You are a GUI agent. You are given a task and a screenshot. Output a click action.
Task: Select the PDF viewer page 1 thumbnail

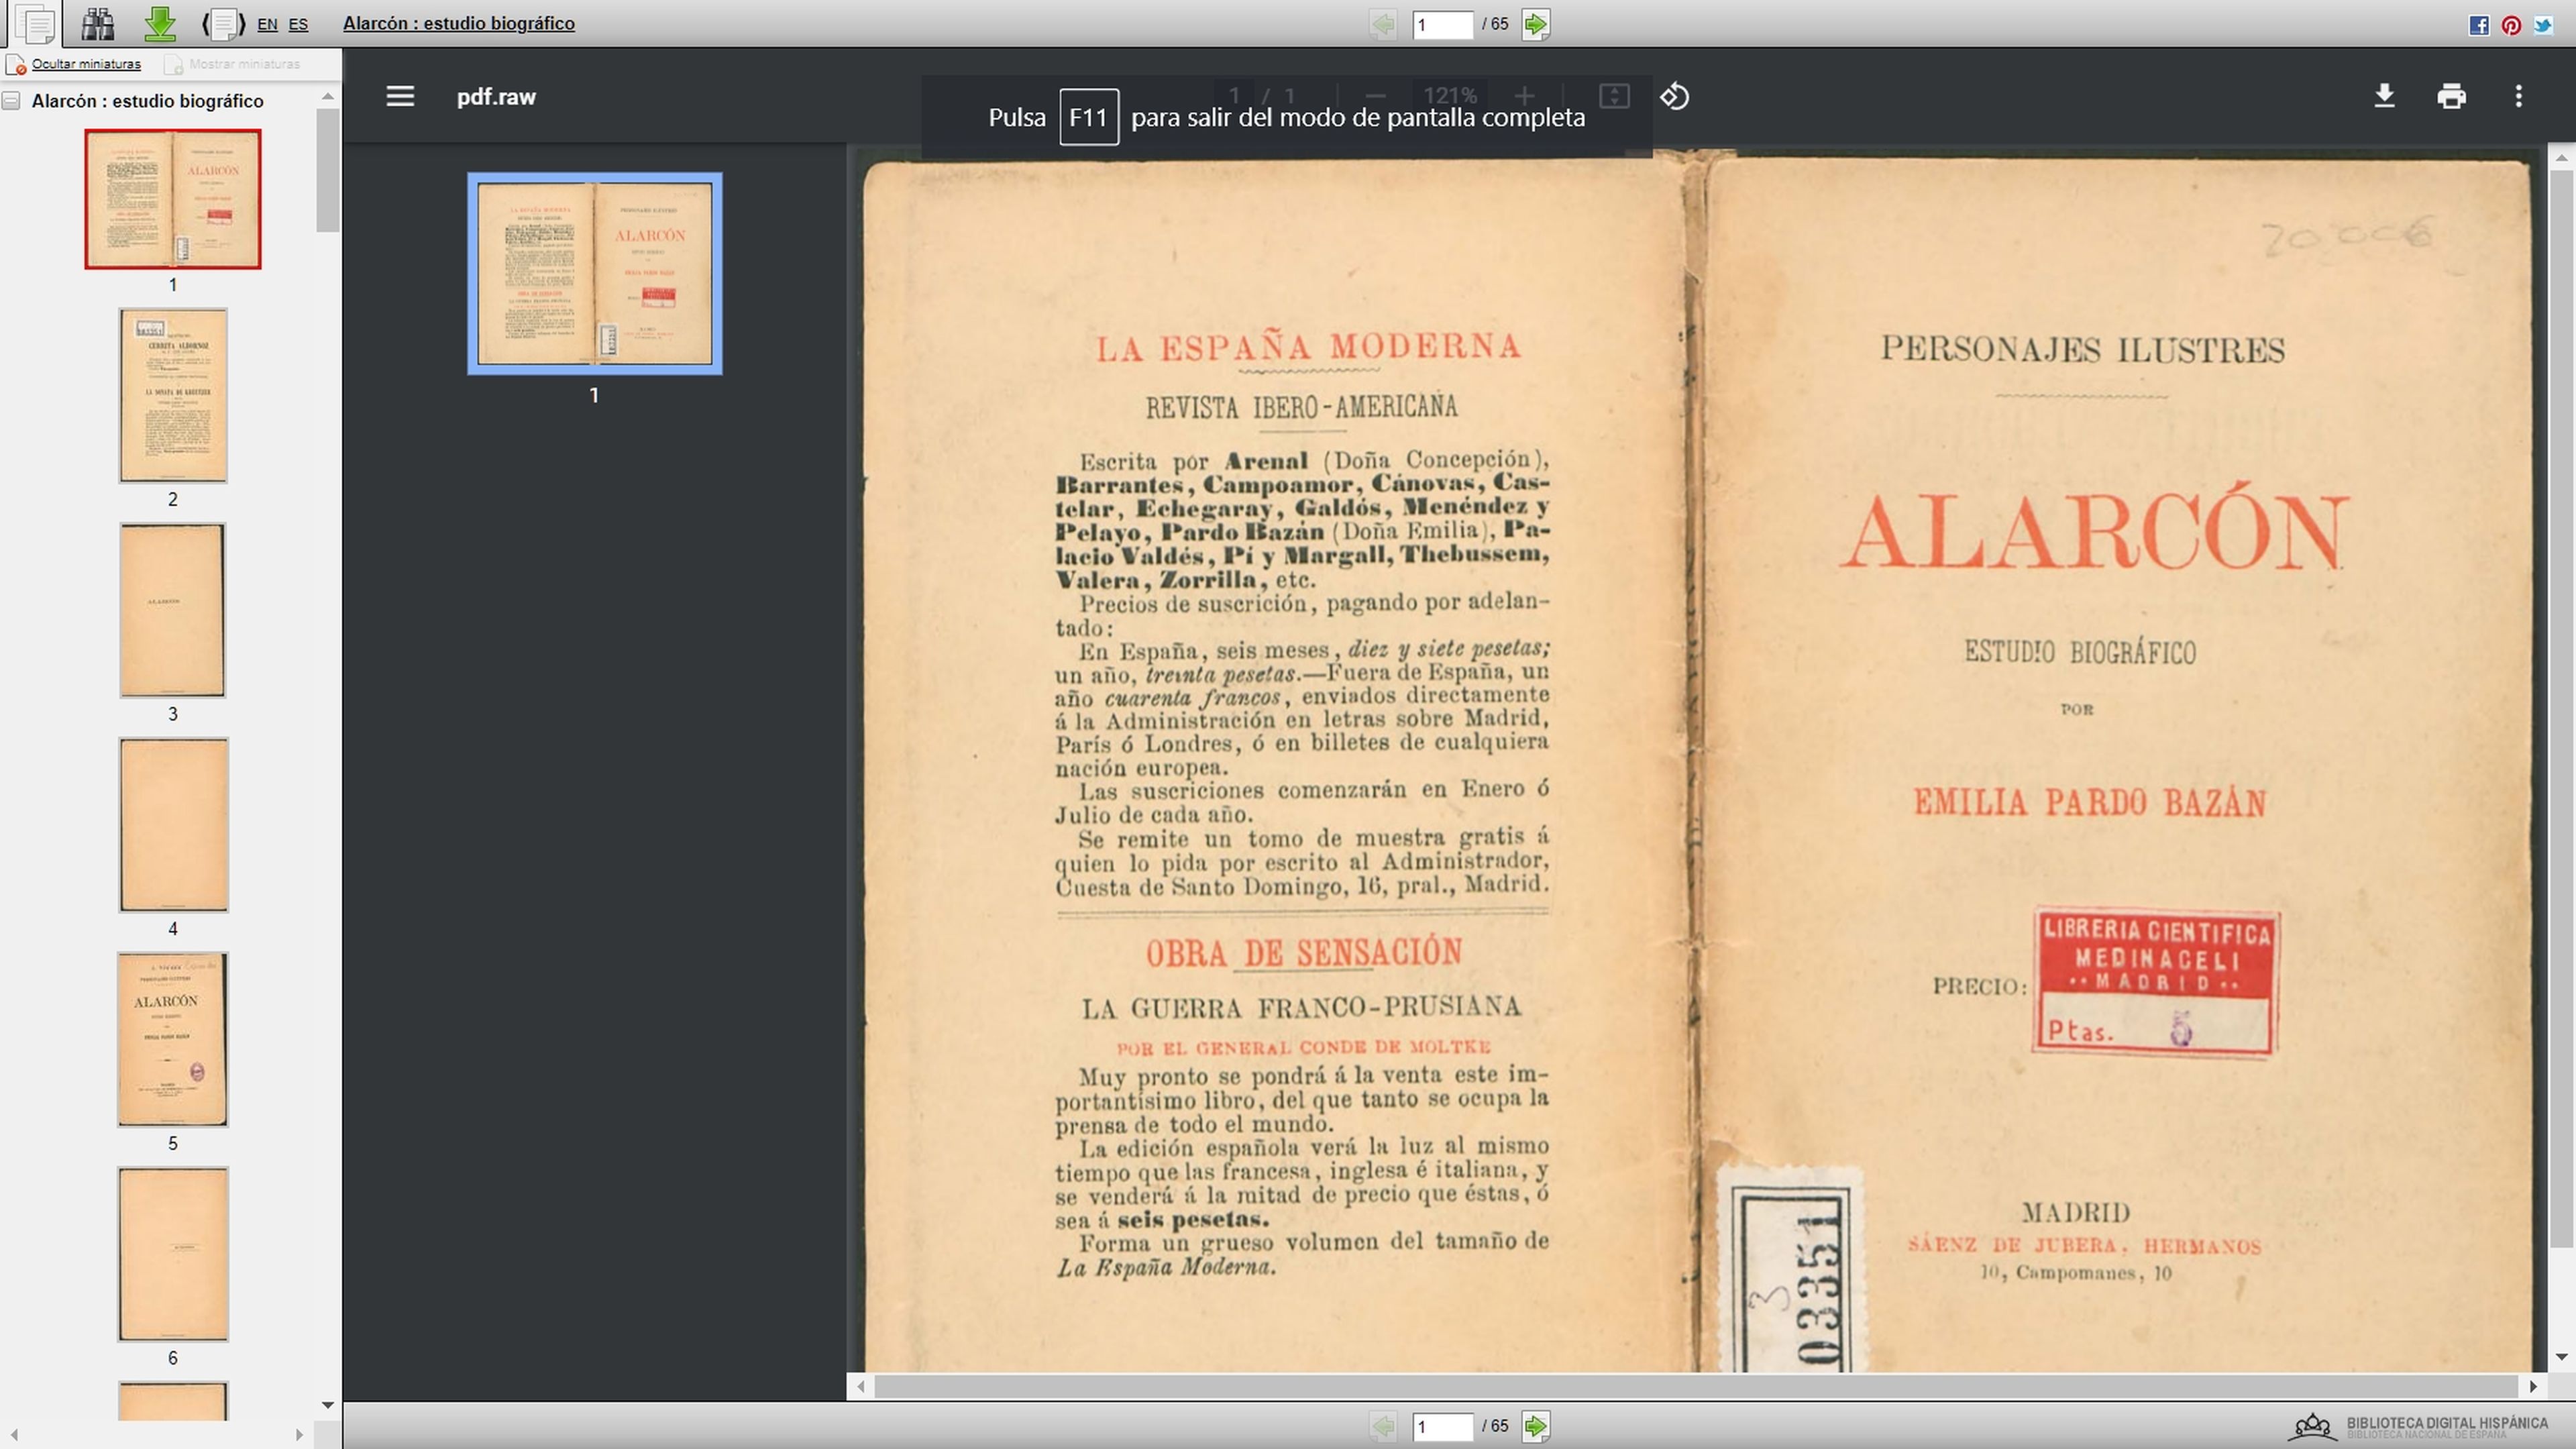(595, 274)
